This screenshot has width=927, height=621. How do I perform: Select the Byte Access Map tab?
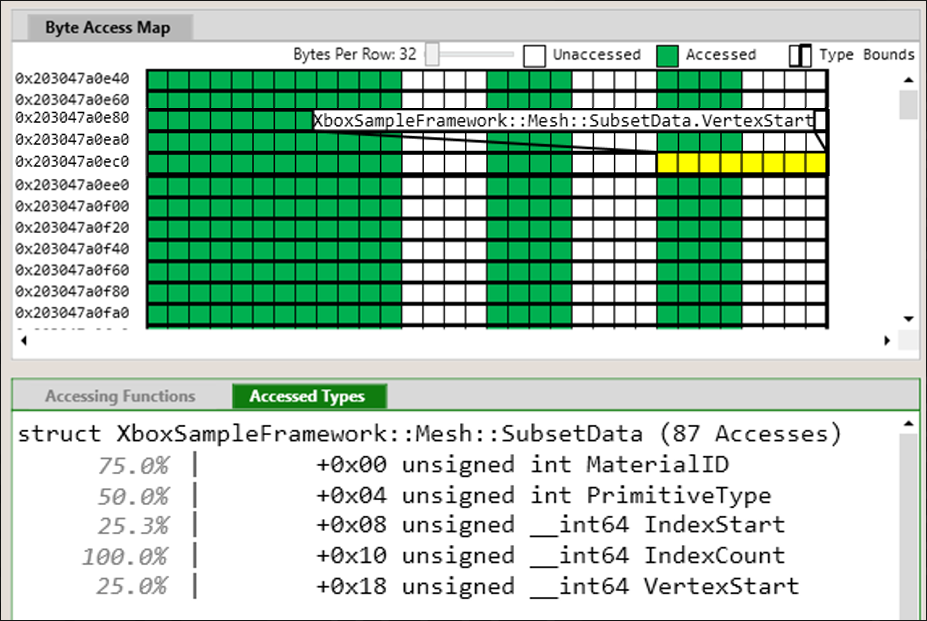[x=108, y=28]
